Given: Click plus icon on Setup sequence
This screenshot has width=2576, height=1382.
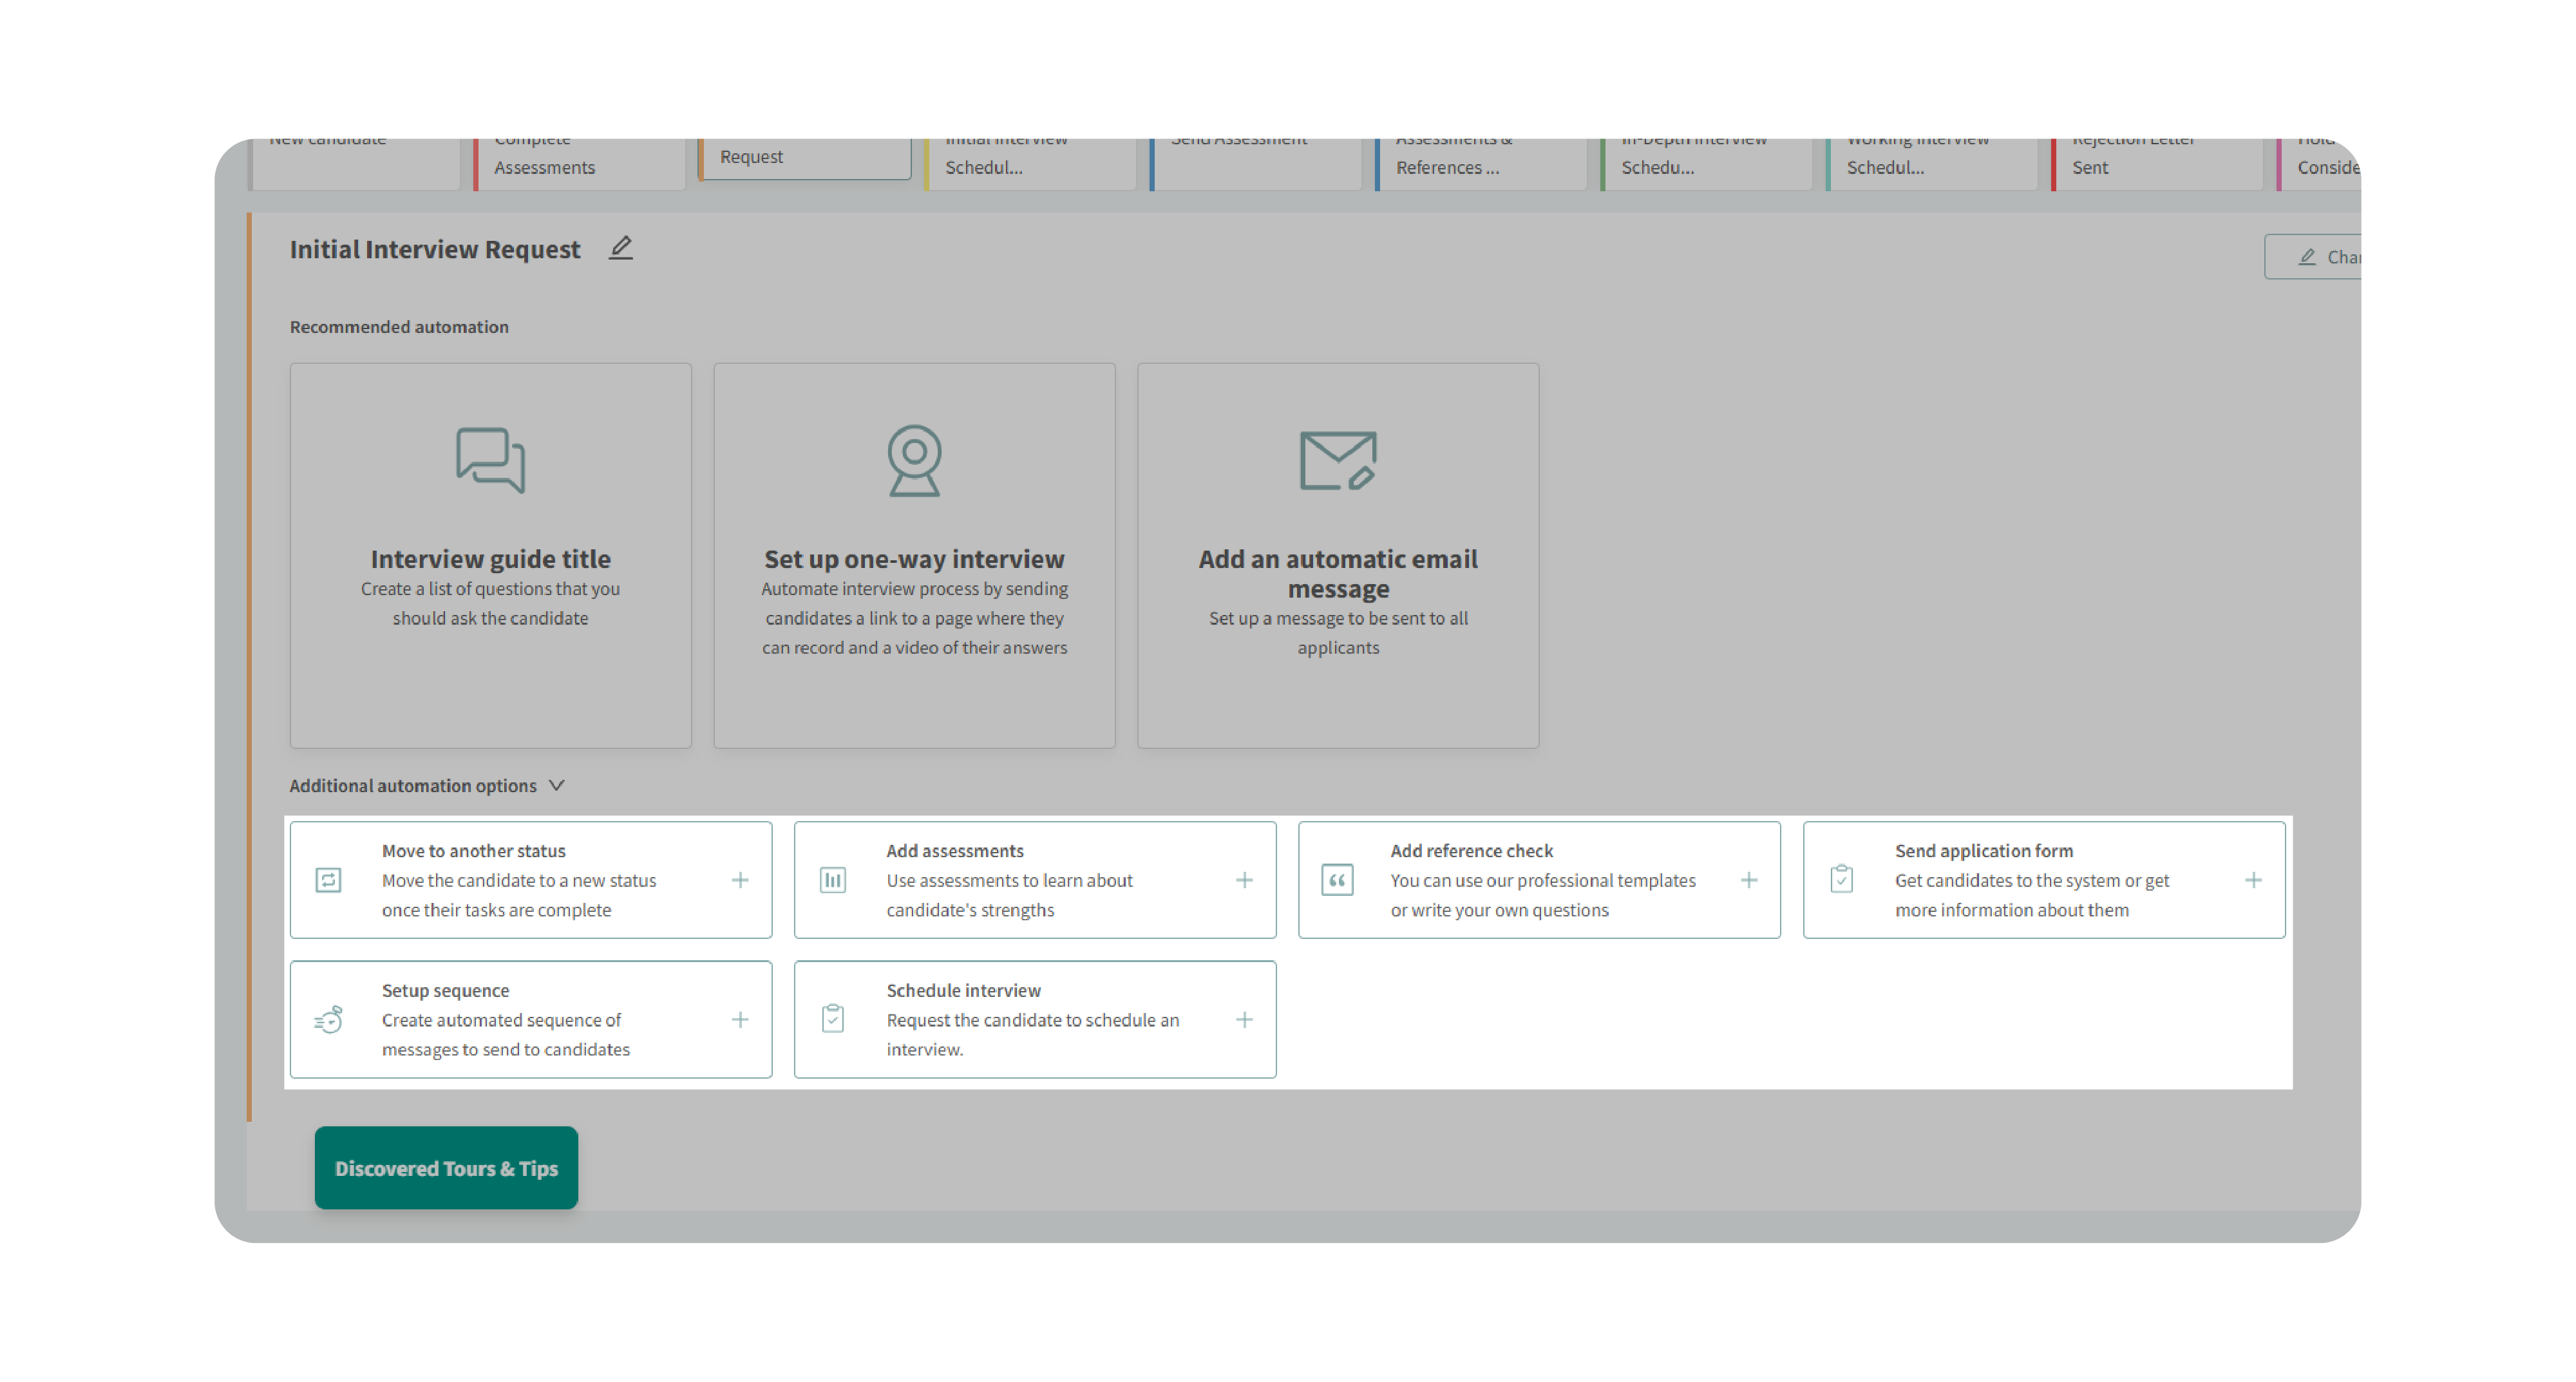Looking at the screenshot, I should pyautogui.click(x=739, y=1020).
